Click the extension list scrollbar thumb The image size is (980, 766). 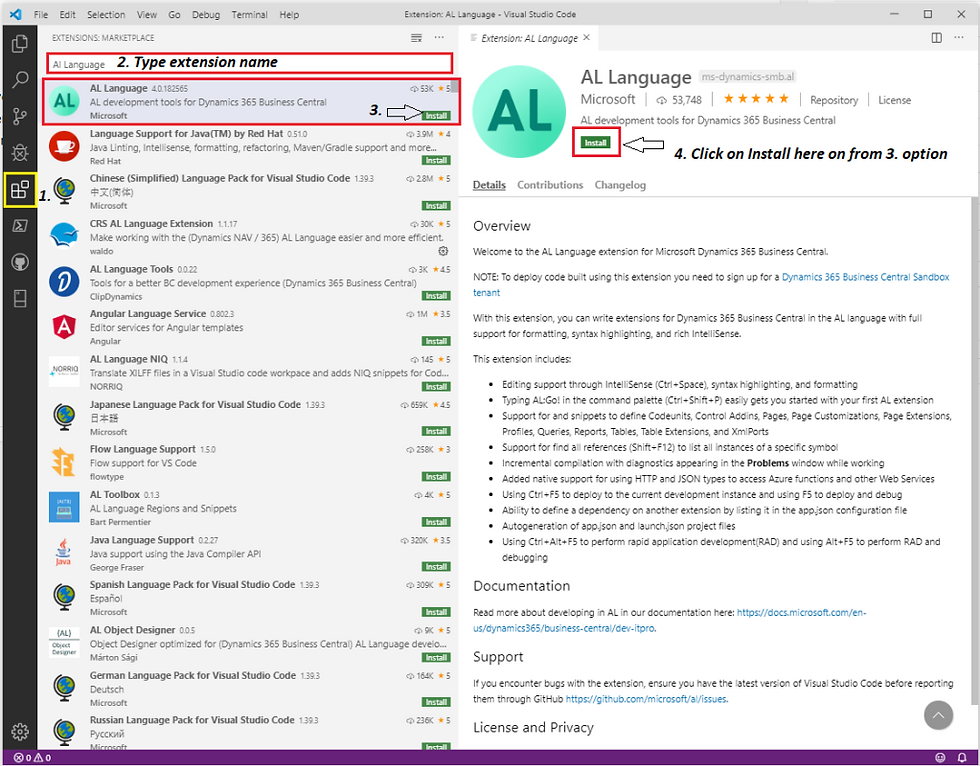pos(455,86)
